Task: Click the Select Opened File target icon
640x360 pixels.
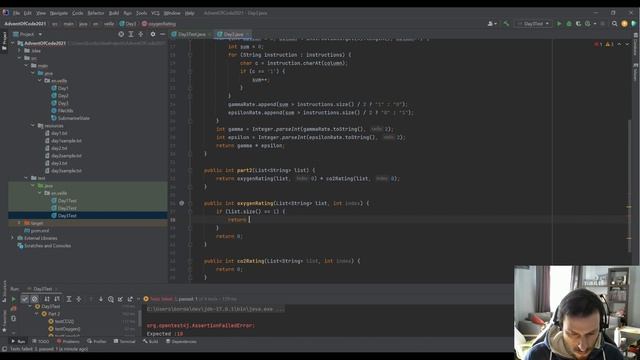Action: coord(121,34)
